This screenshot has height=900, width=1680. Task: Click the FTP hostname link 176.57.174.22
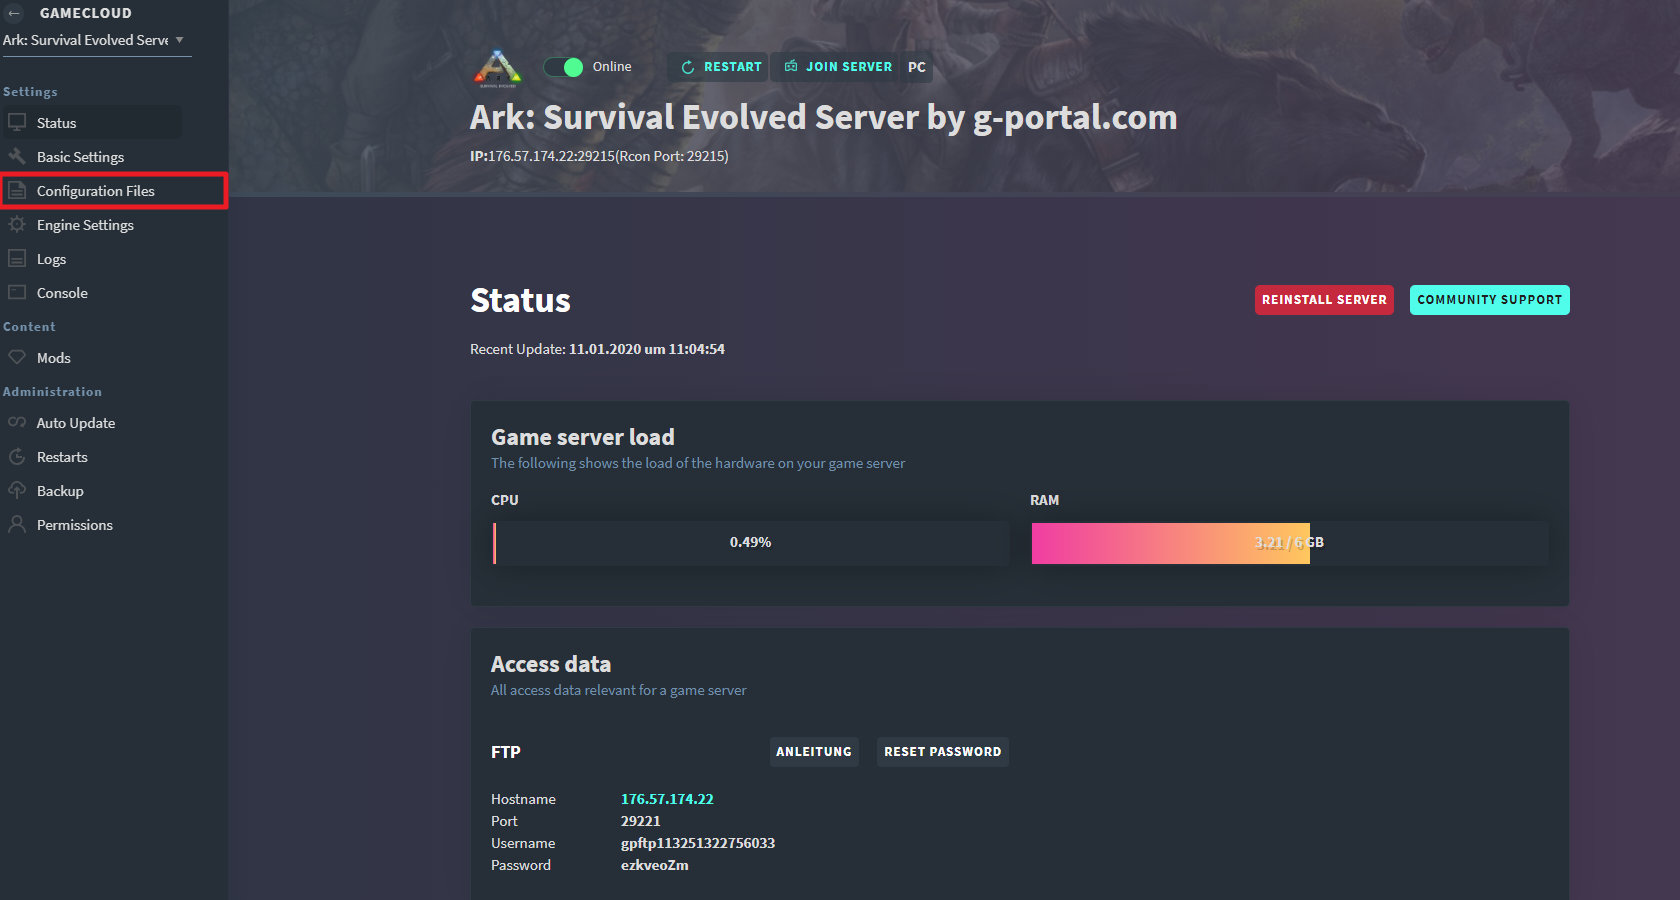[667, 799]
